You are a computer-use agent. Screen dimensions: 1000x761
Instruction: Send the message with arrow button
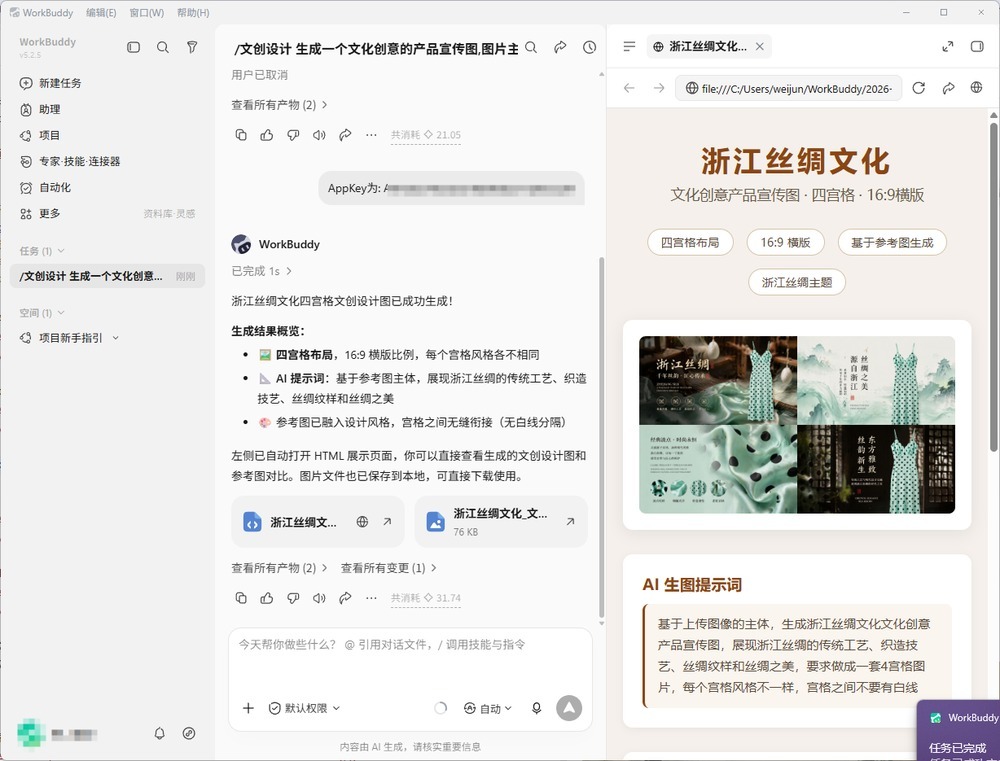coord(569,708)
